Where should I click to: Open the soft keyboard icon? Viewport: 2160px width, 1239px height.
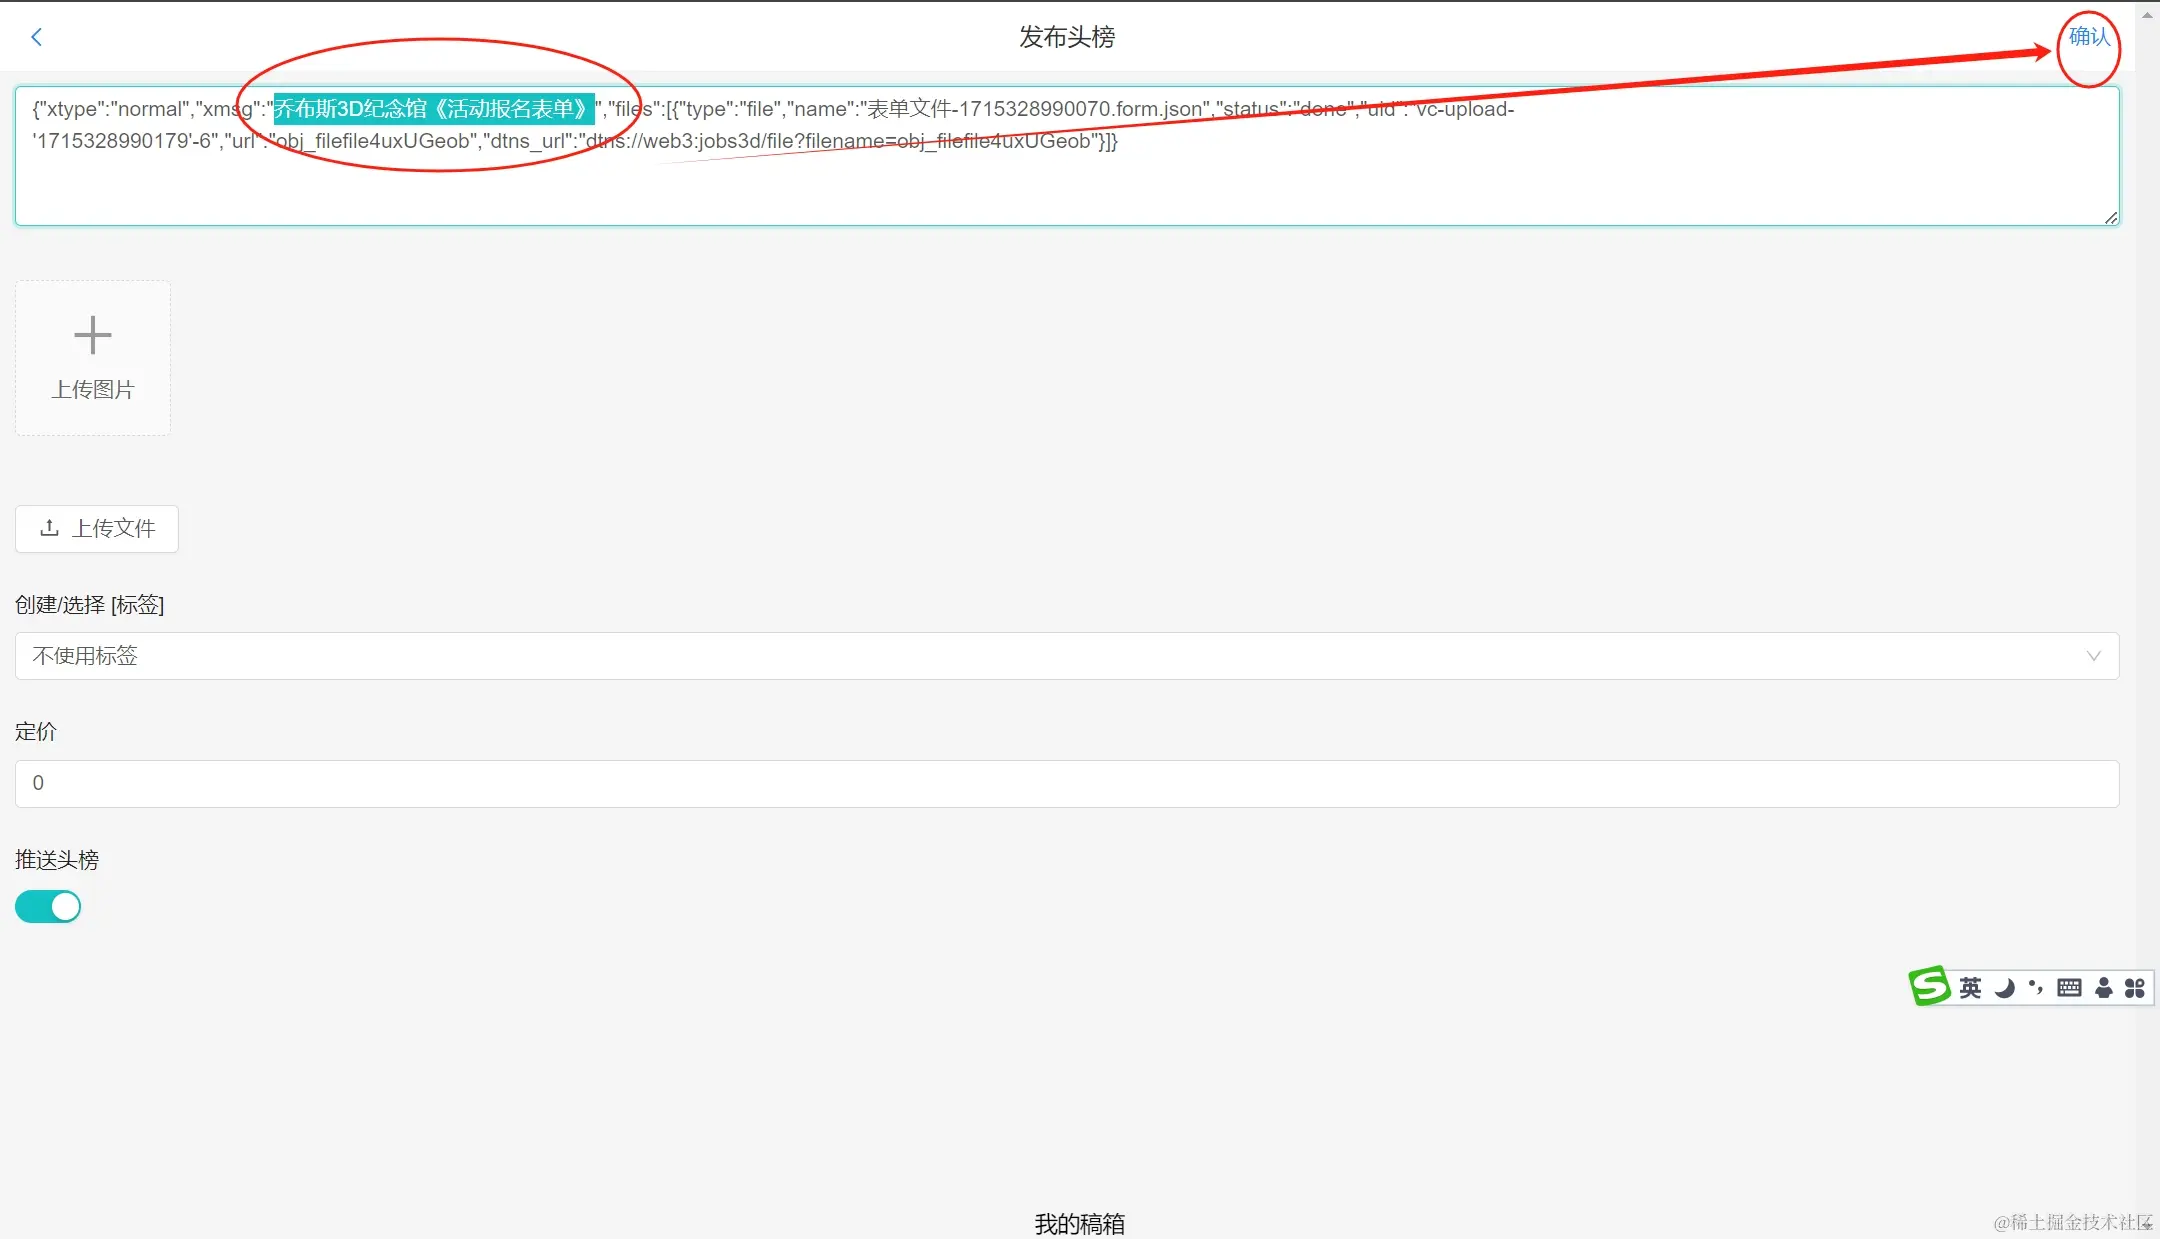(2069, 988)
